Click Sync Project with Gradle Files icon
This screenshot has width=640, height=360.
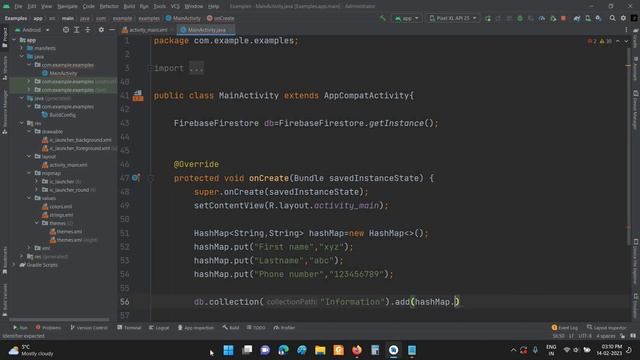577,18
